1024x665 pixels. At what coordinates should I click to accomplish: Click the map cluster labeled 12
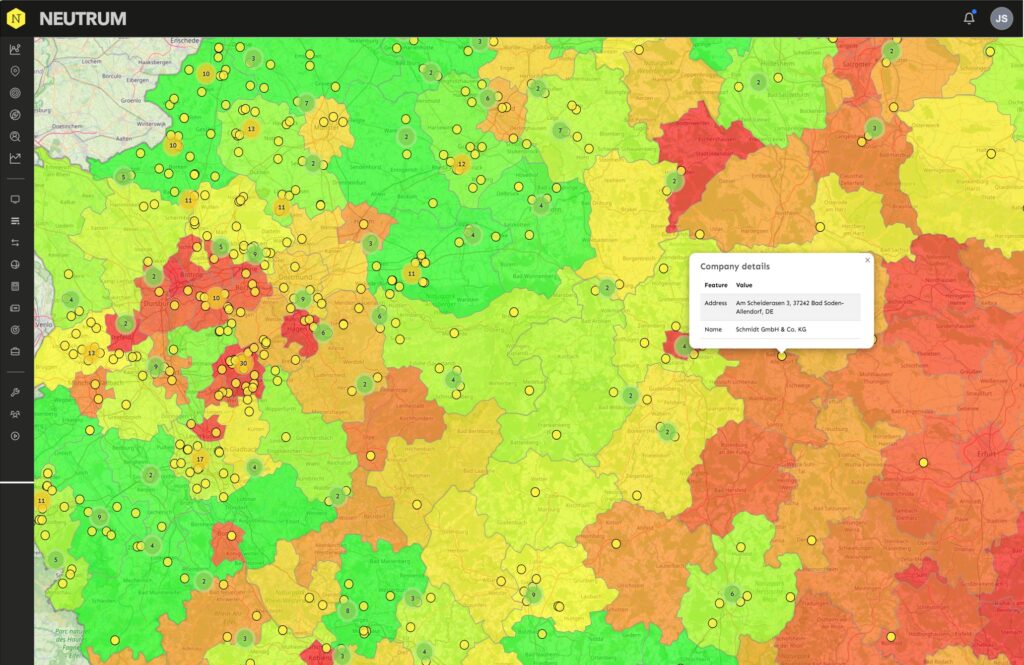(462, 164)
